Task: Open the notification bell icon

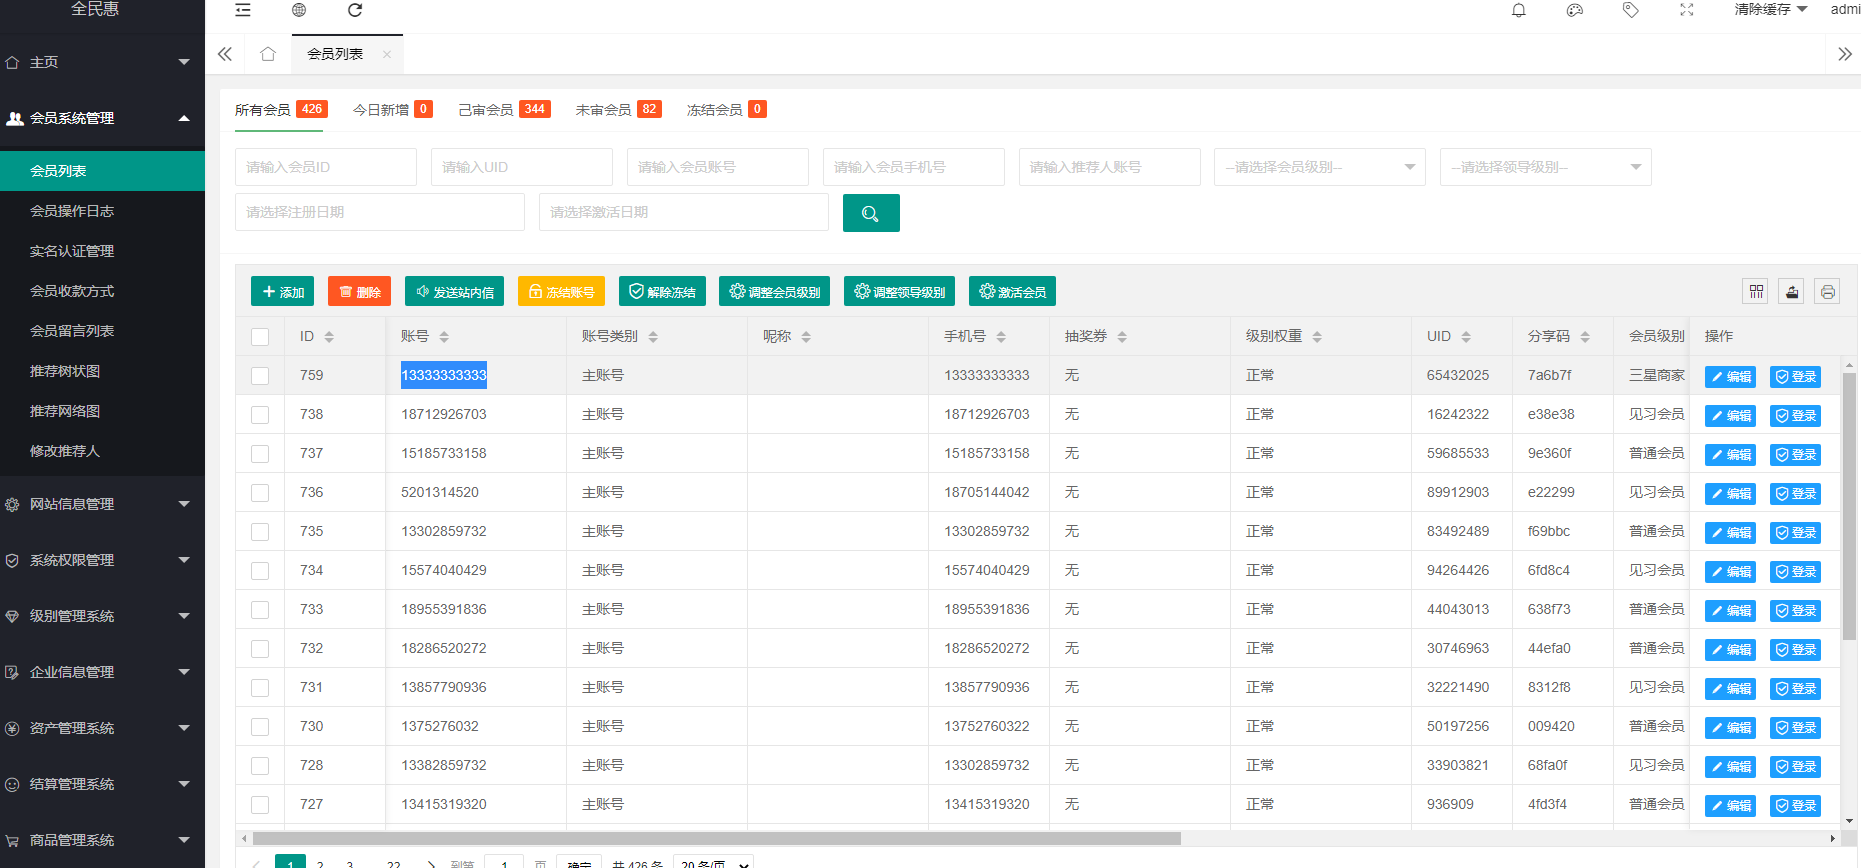Action: [x=1518, y=10]
